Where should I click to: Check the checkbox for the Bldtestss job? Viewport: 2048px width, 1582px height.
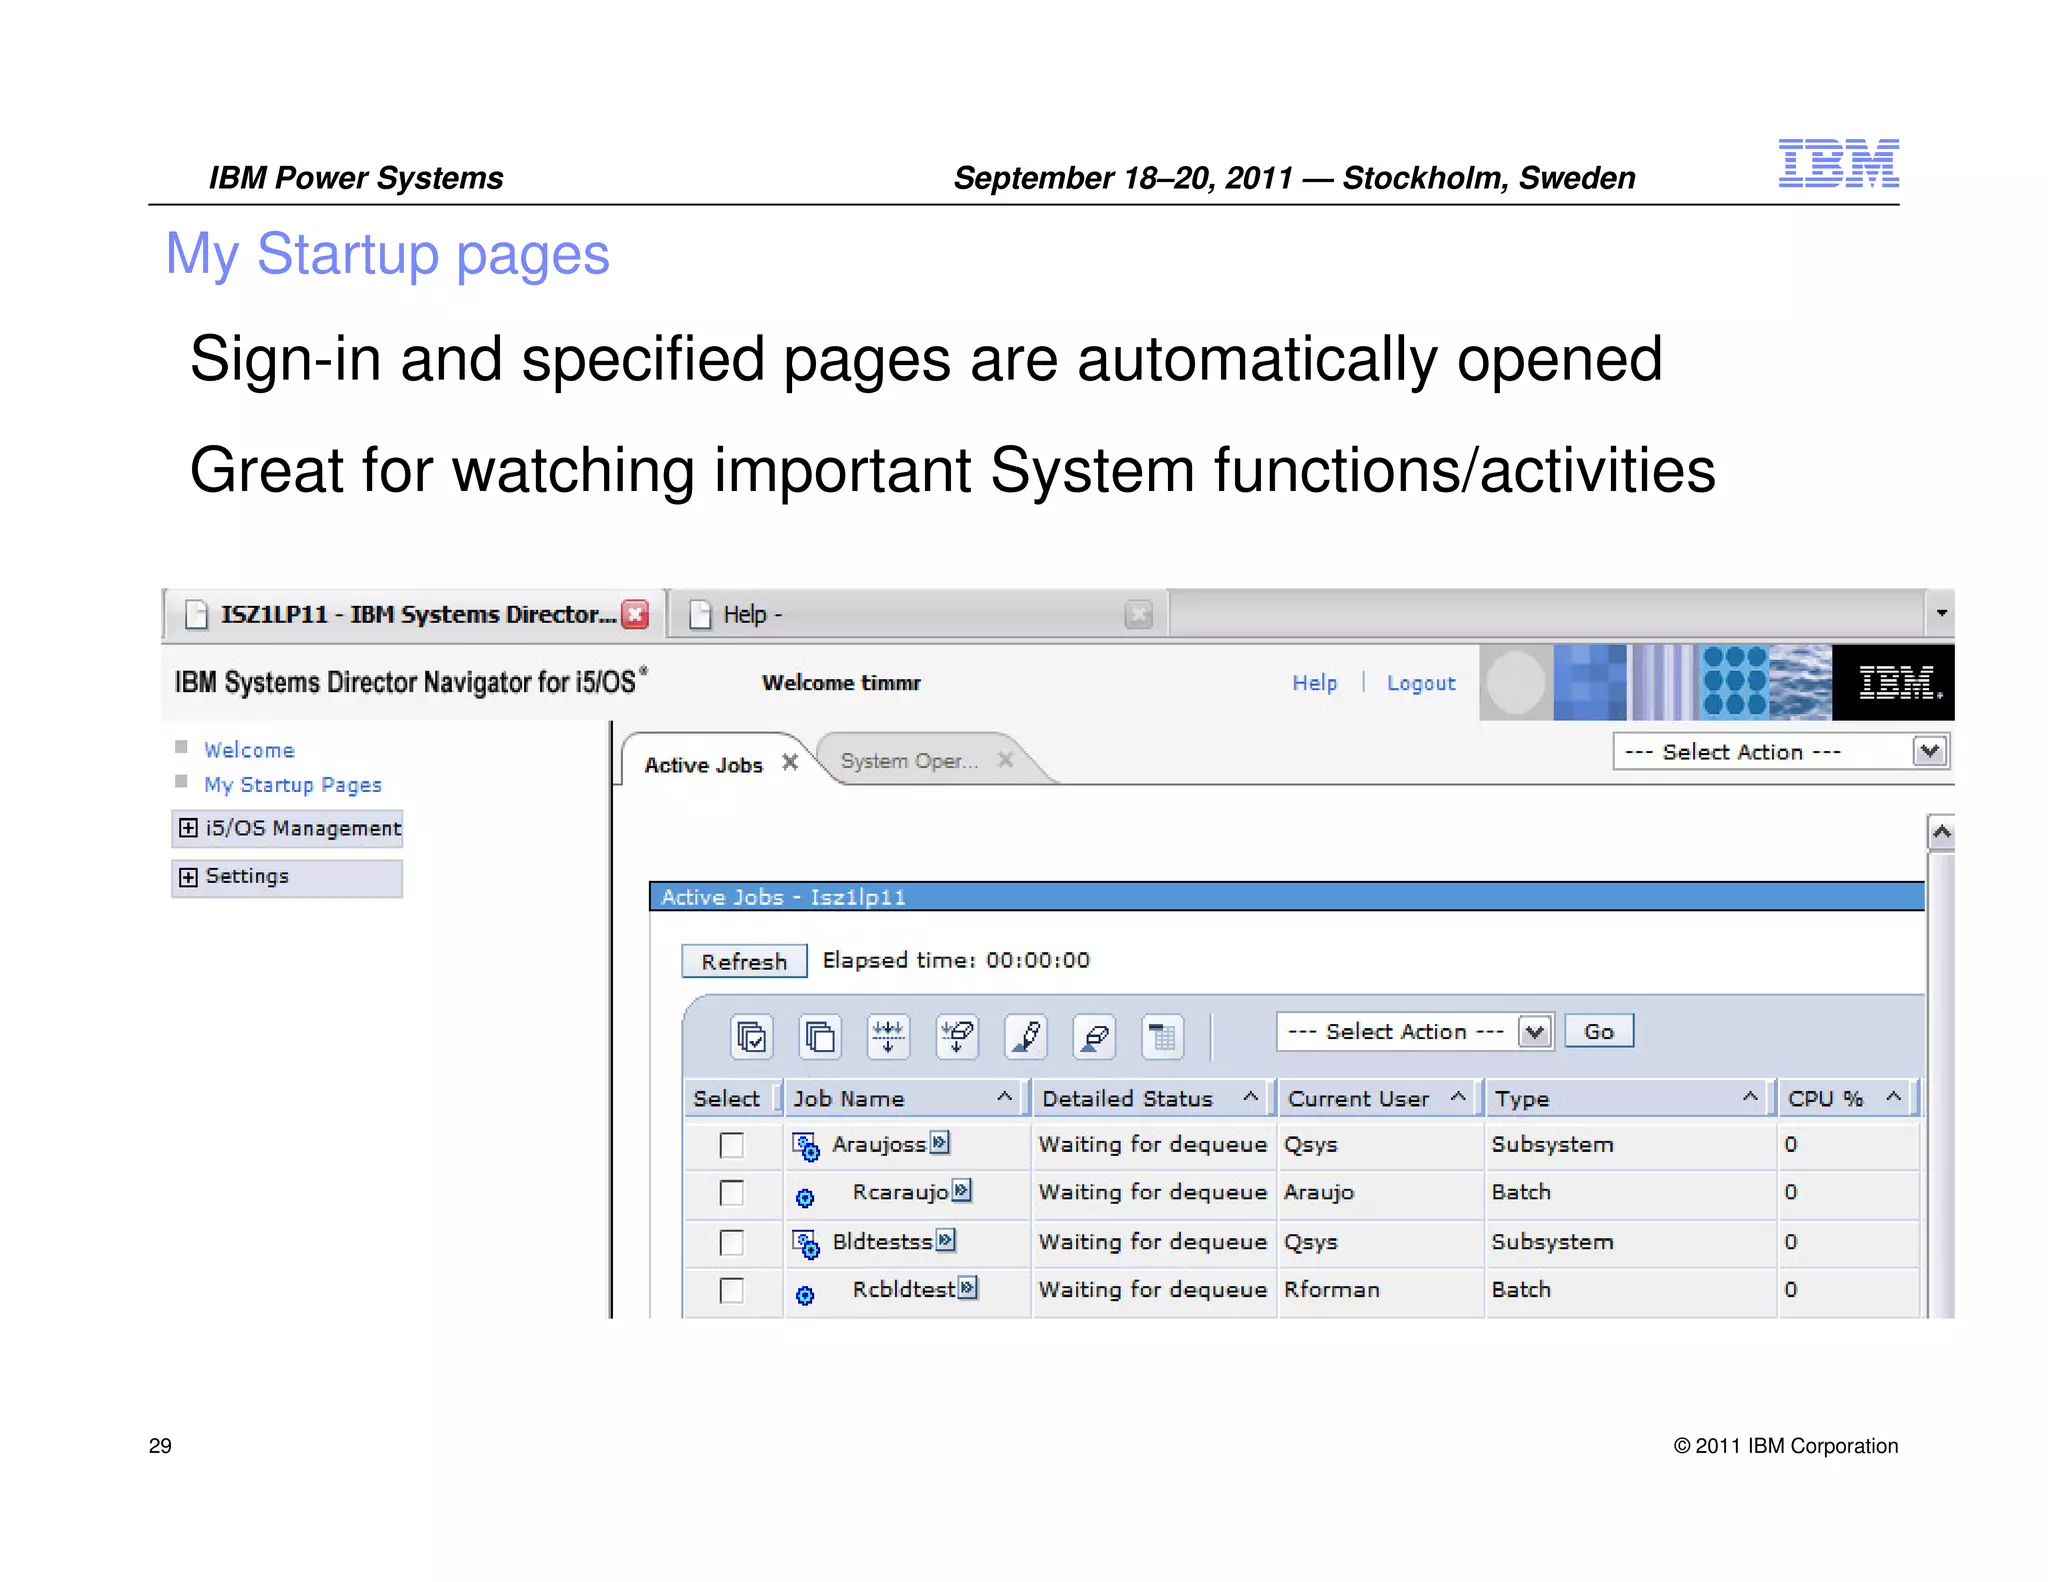coord(732,1242)
